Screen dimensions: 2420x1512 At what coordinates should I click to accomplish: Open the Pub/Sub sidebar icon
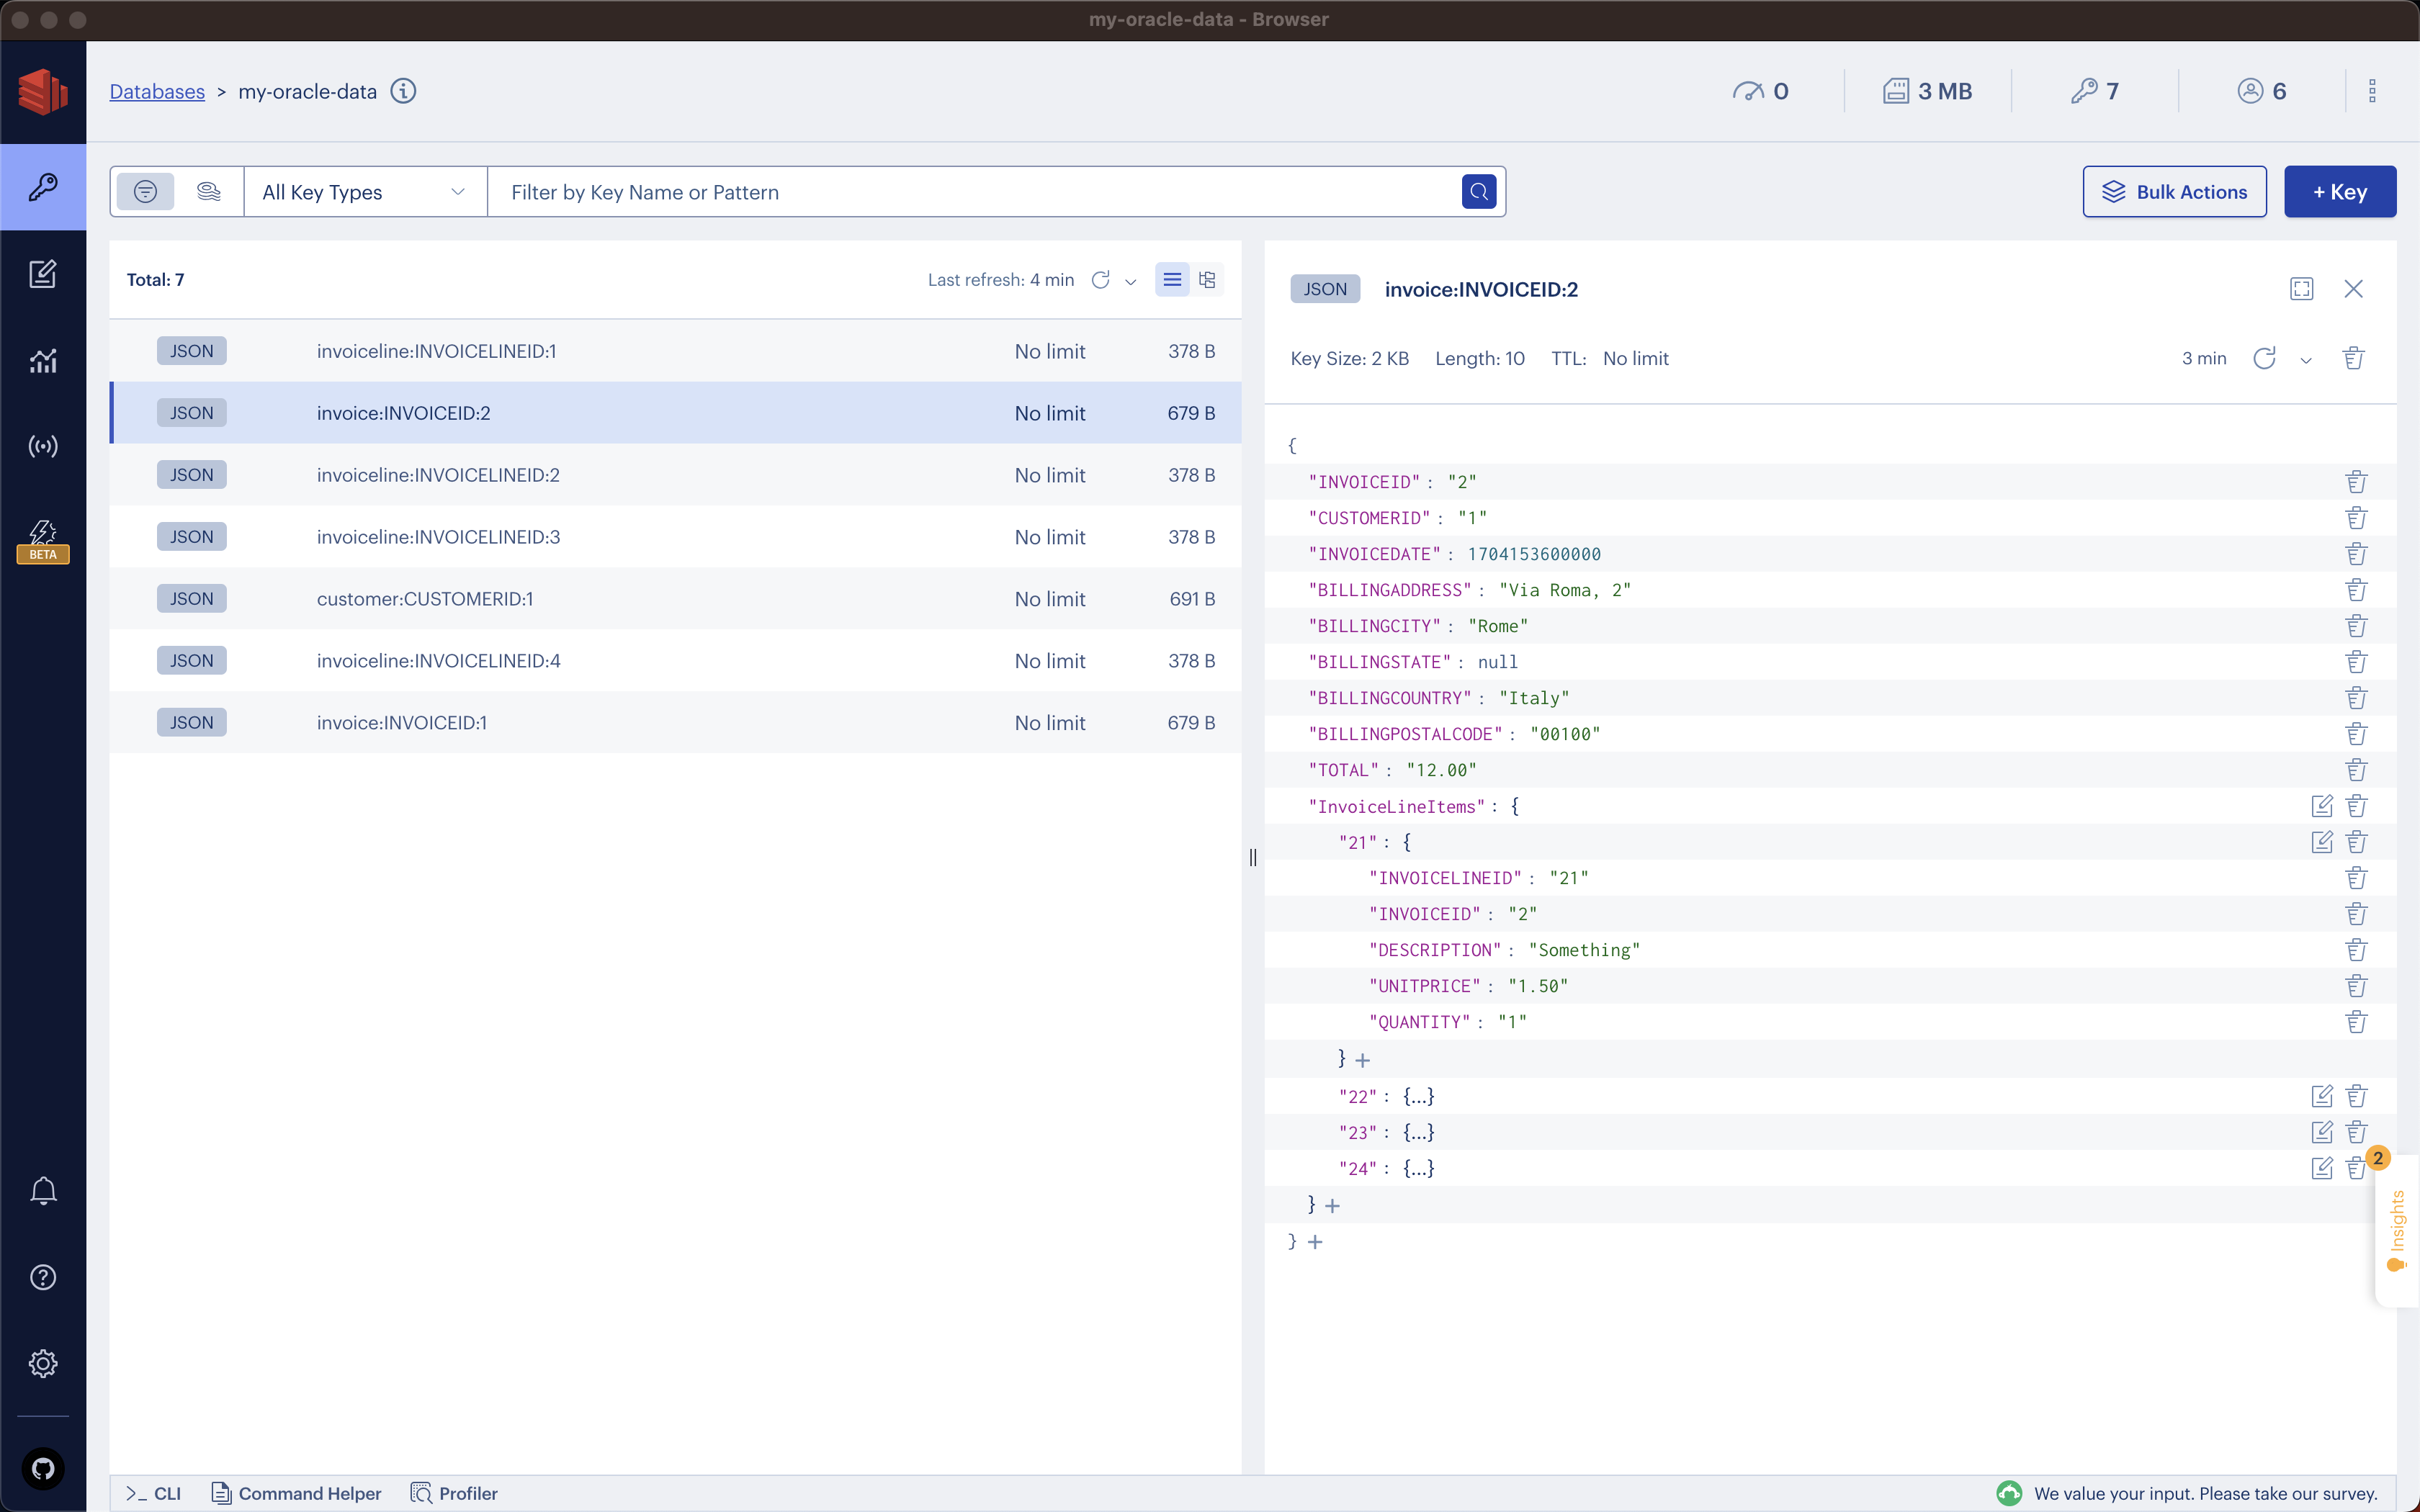(x=43, y=446)
